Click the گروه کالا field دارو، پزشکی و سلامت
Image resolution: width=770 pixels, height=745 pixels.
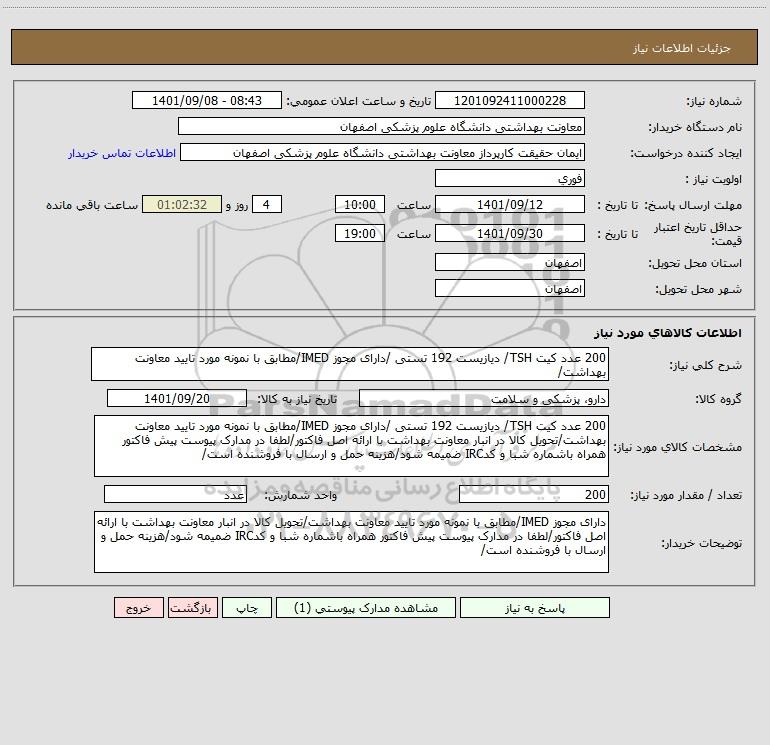(484, 399)
